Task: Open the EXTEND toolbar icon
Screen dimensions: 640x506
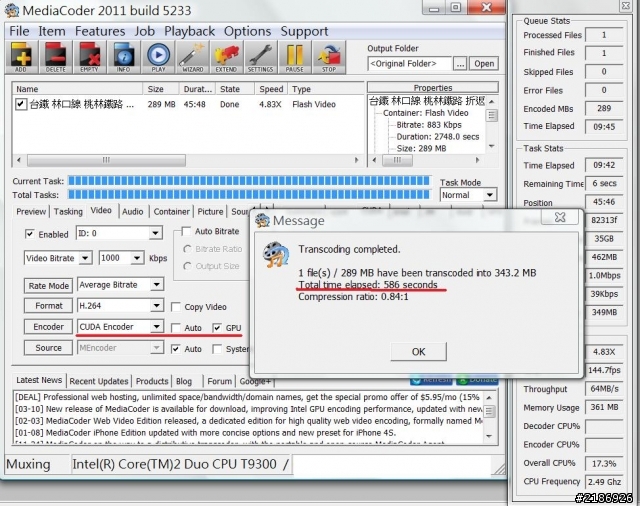Action: (x=226, y=57)
